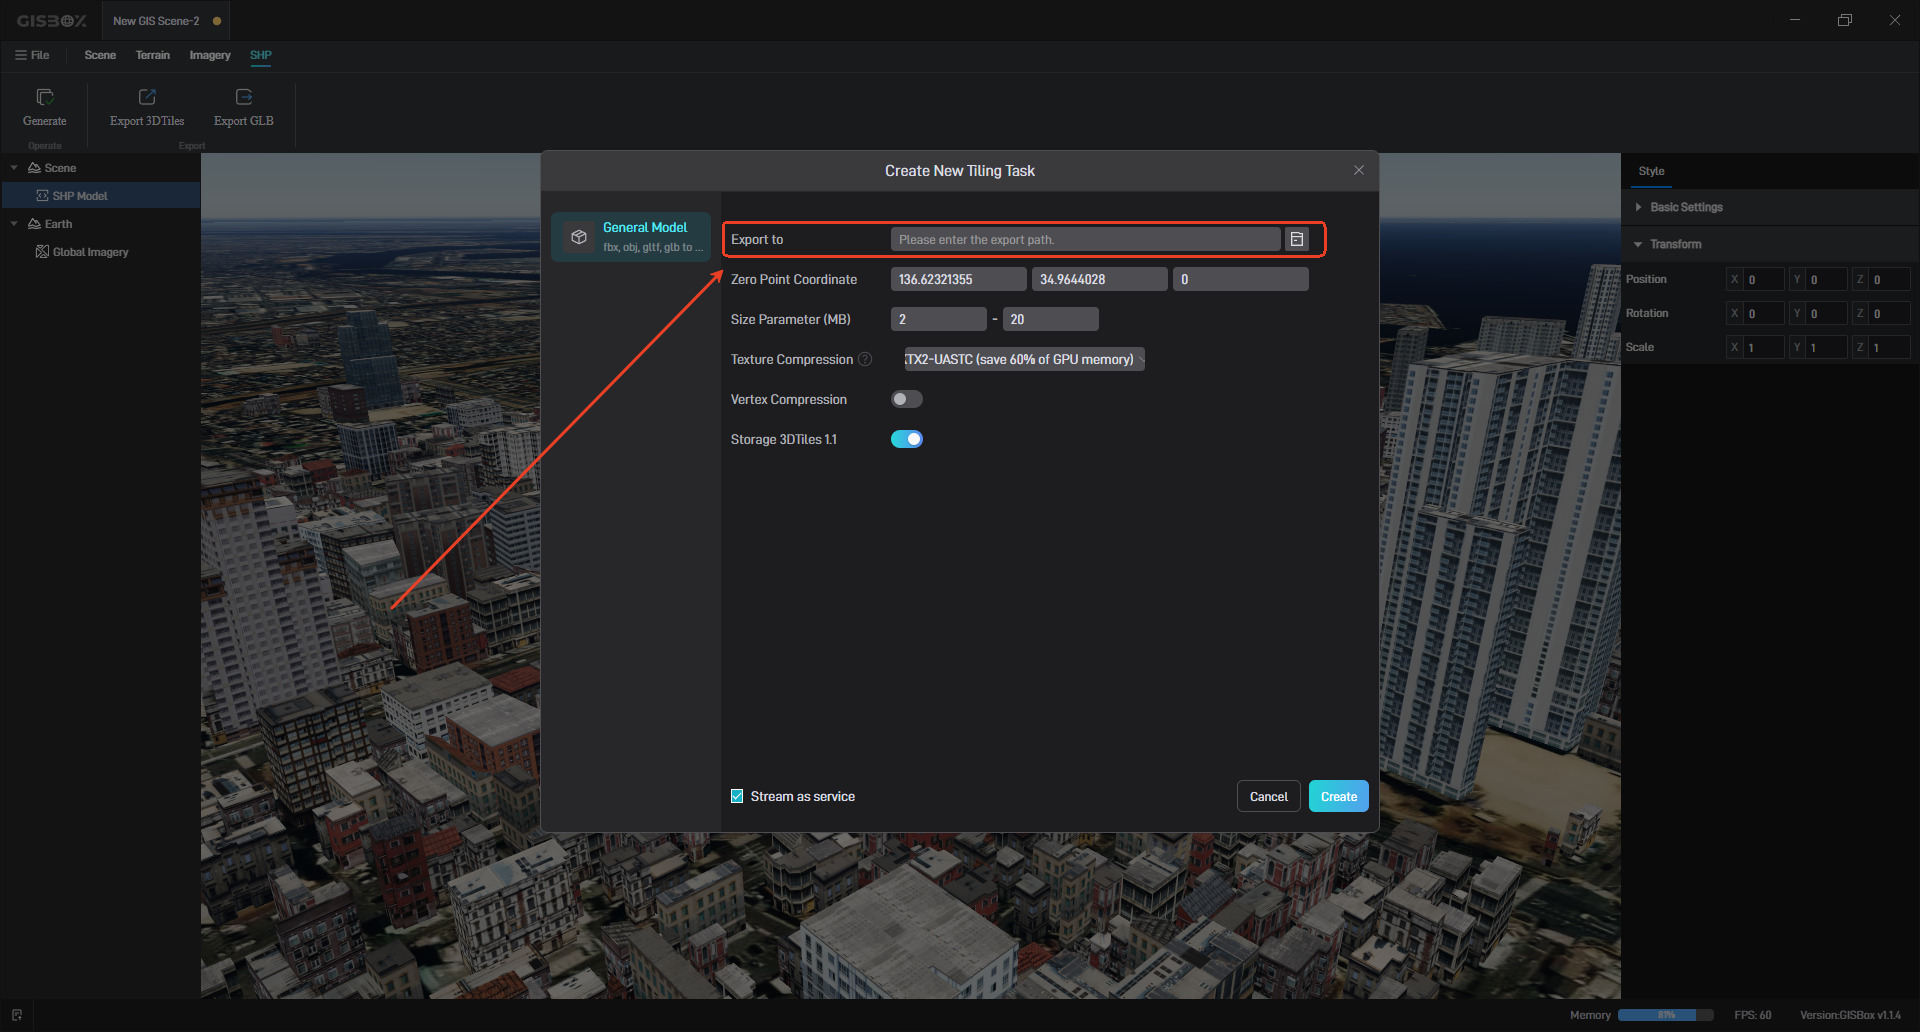Open the Terrain menu tab
1920x1032 pixels.
[x=153, y=55]
